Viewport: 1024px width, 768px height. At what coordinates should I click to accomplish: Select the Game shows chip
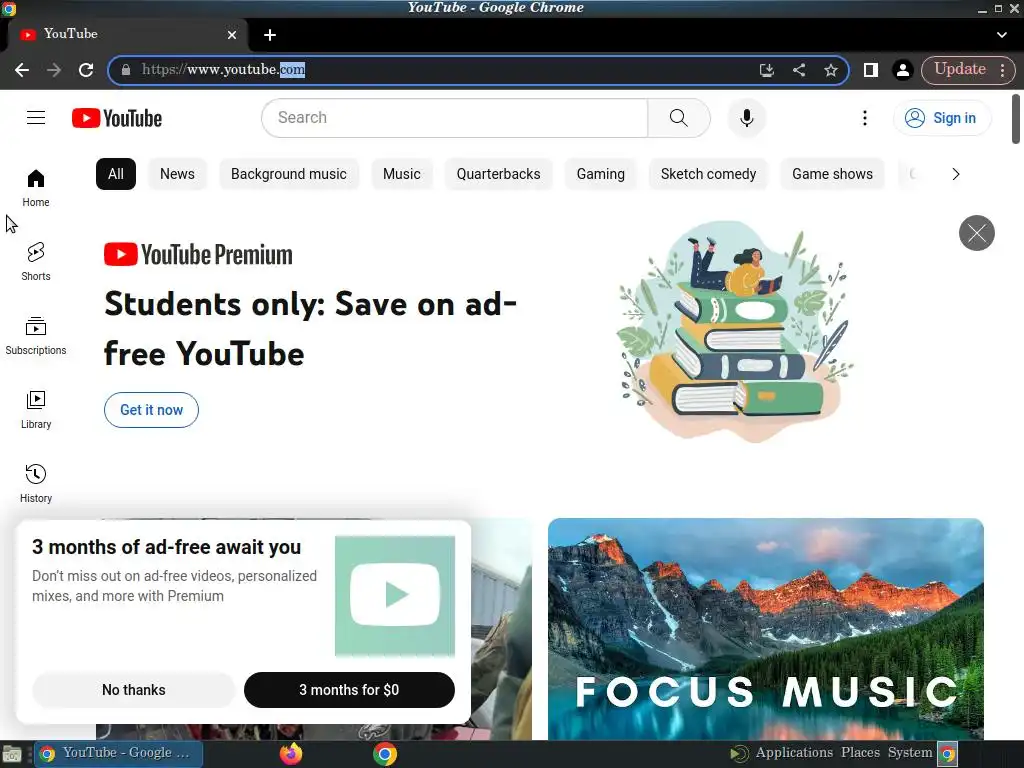(833, 174)
